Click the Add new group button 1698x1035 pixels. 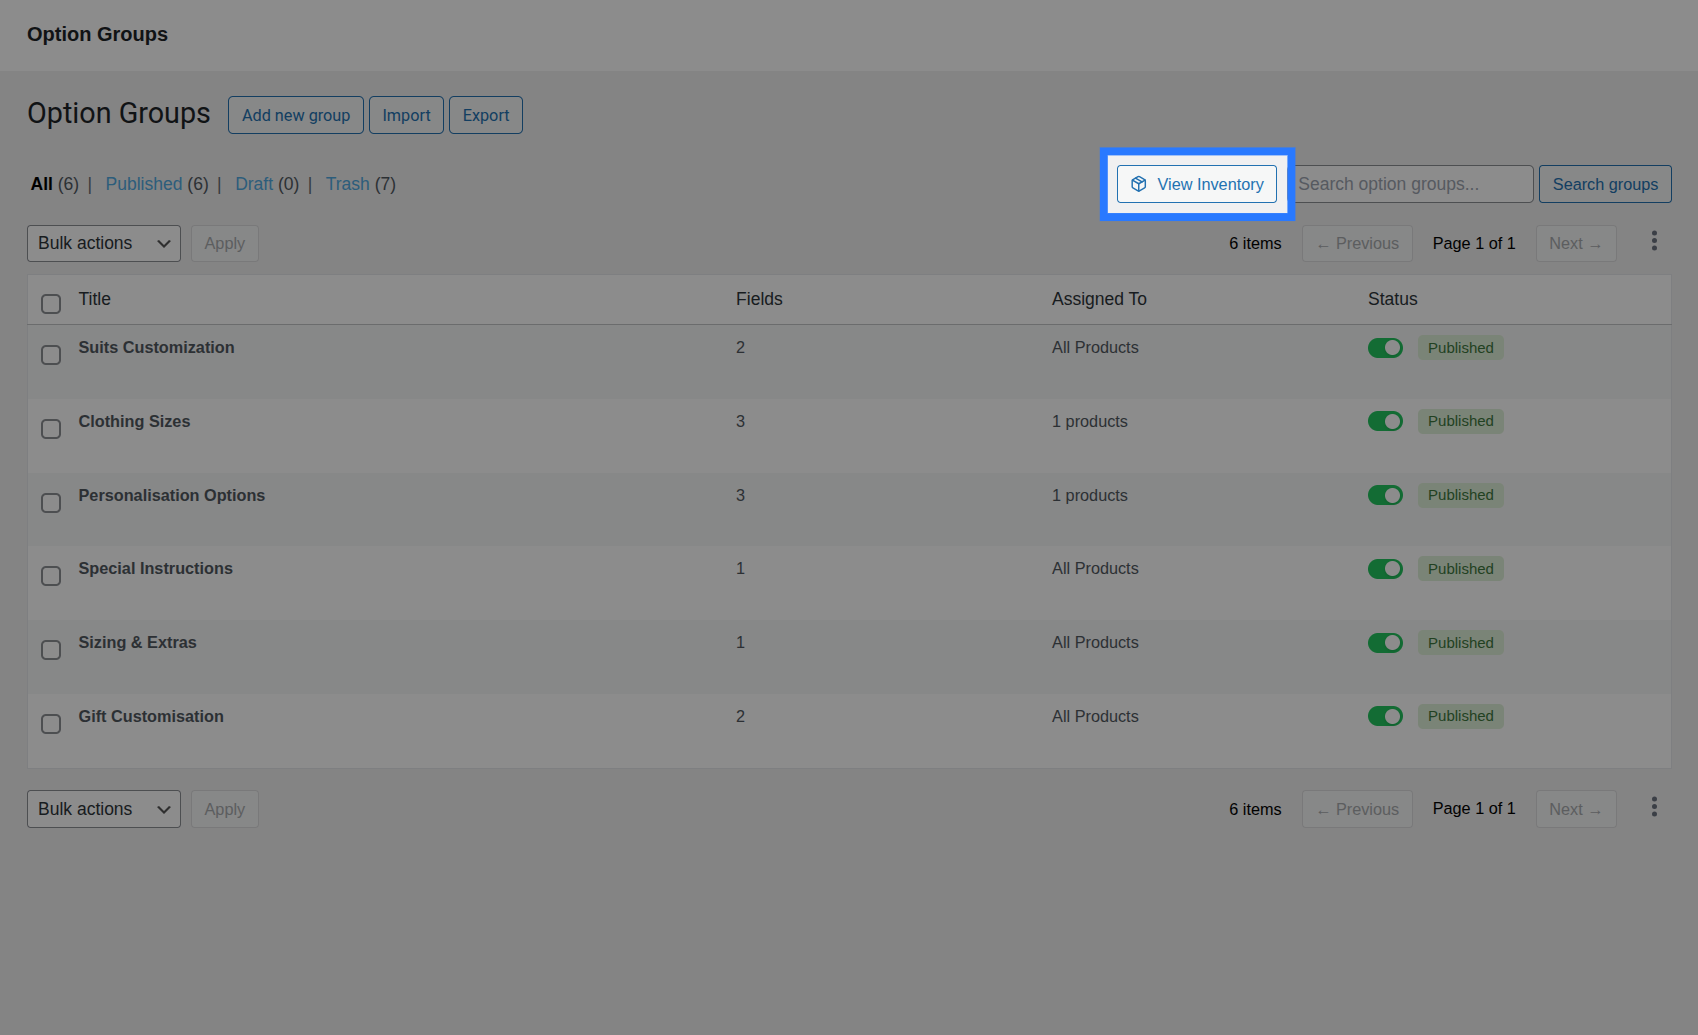(296, 115)
